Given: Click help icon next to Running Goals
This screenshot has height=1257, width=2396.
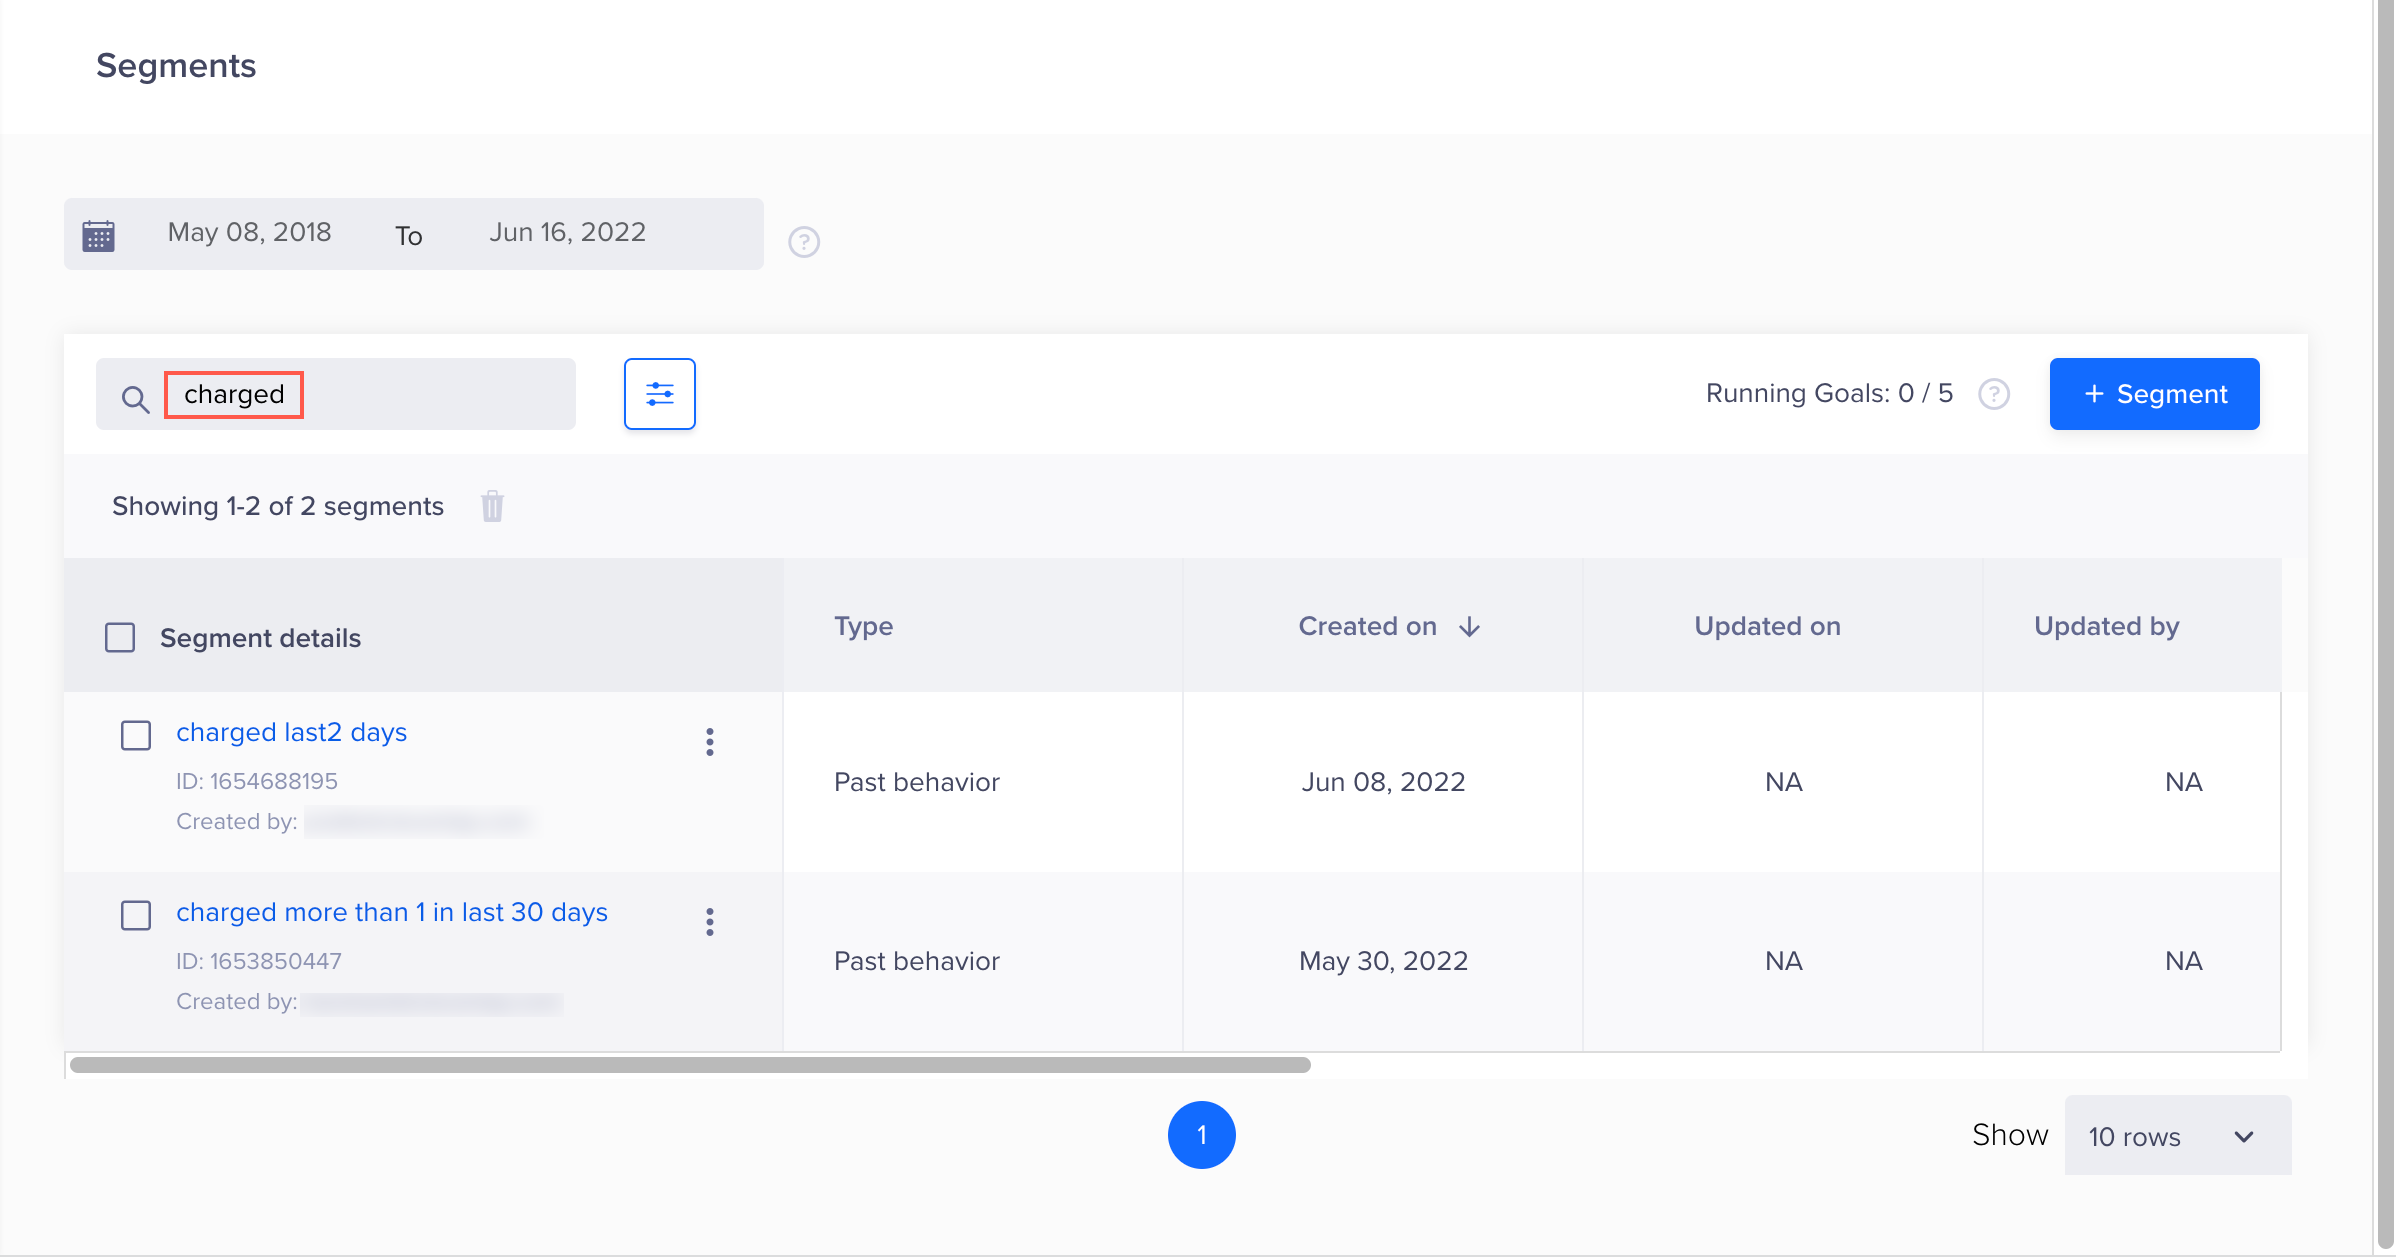Looking at the screenshot, I should (1994, 394).
